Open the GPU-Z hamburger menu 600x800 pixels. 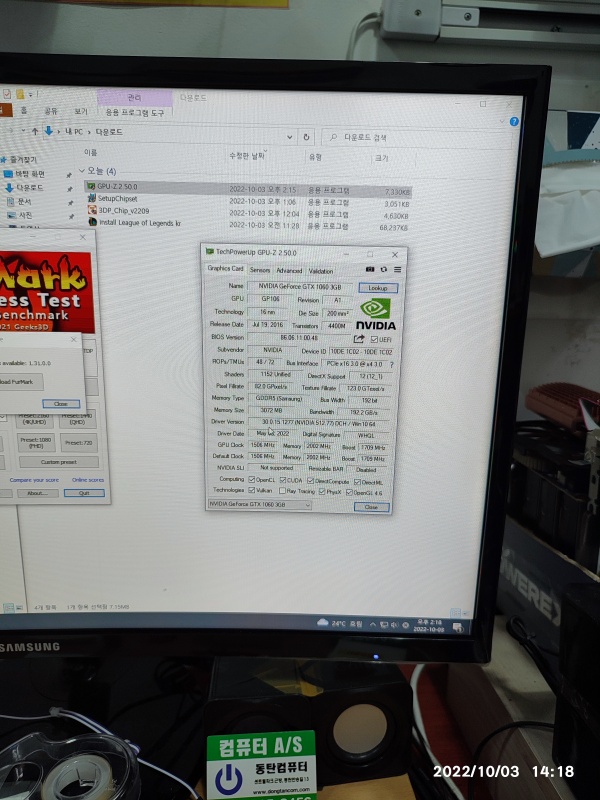[397, 269]
